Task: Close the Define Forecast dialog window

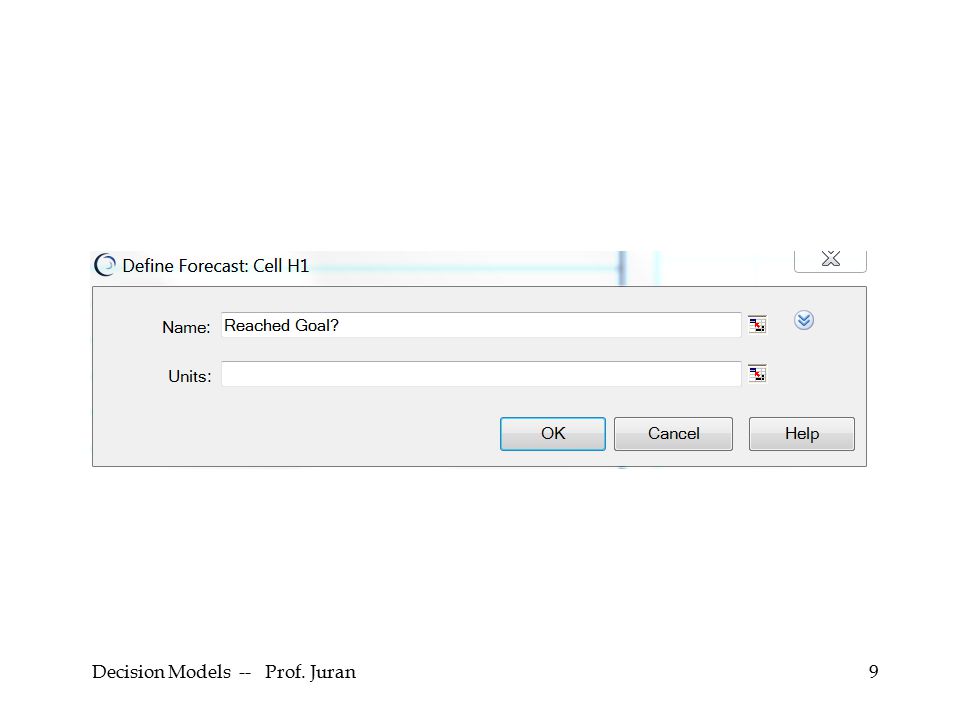Action: coord(830,260)
